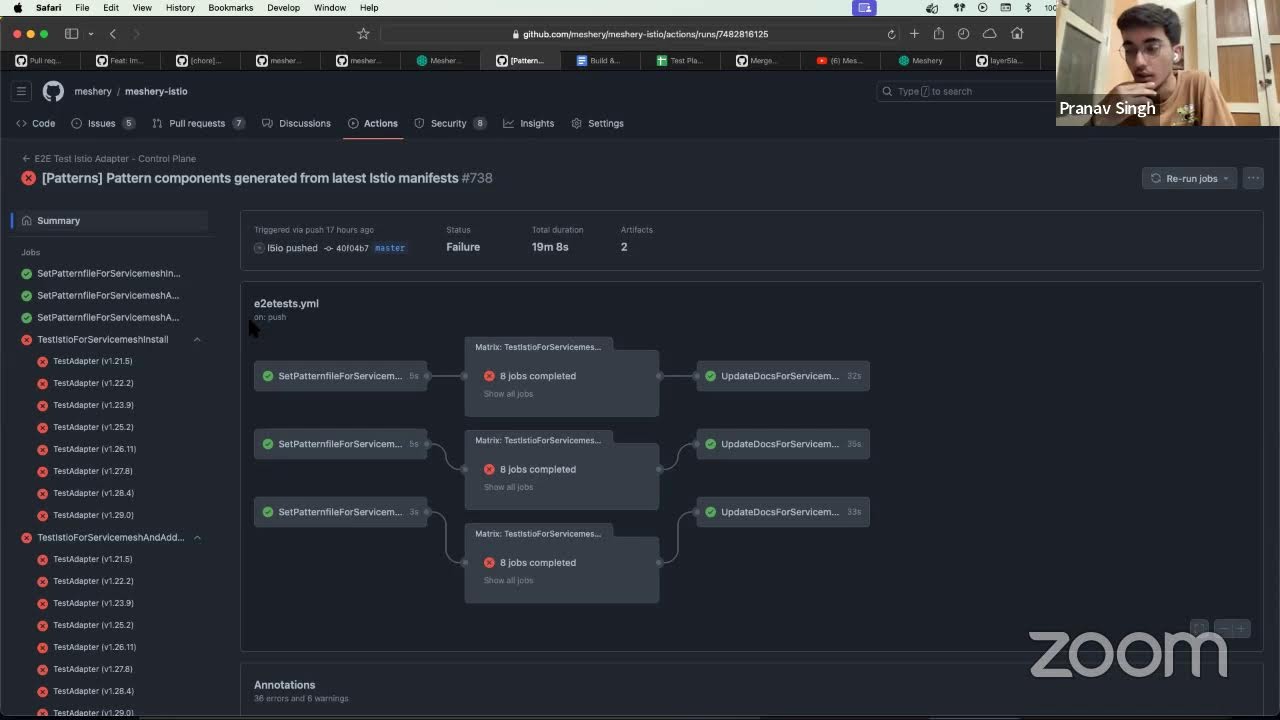Open first TestAdapter (v1.23.9) job
Screen dimensions: 1280x720
[93, 405]
